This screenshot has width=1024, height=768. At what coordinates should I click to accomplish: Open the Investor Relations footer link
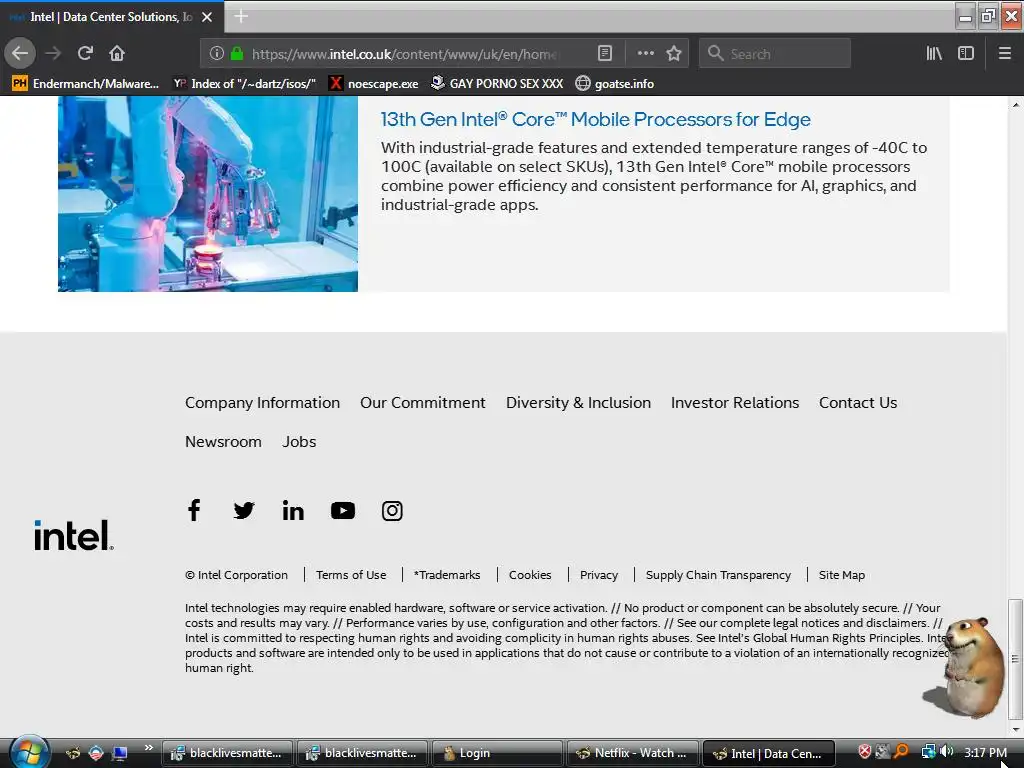click(x=735, y=403)
